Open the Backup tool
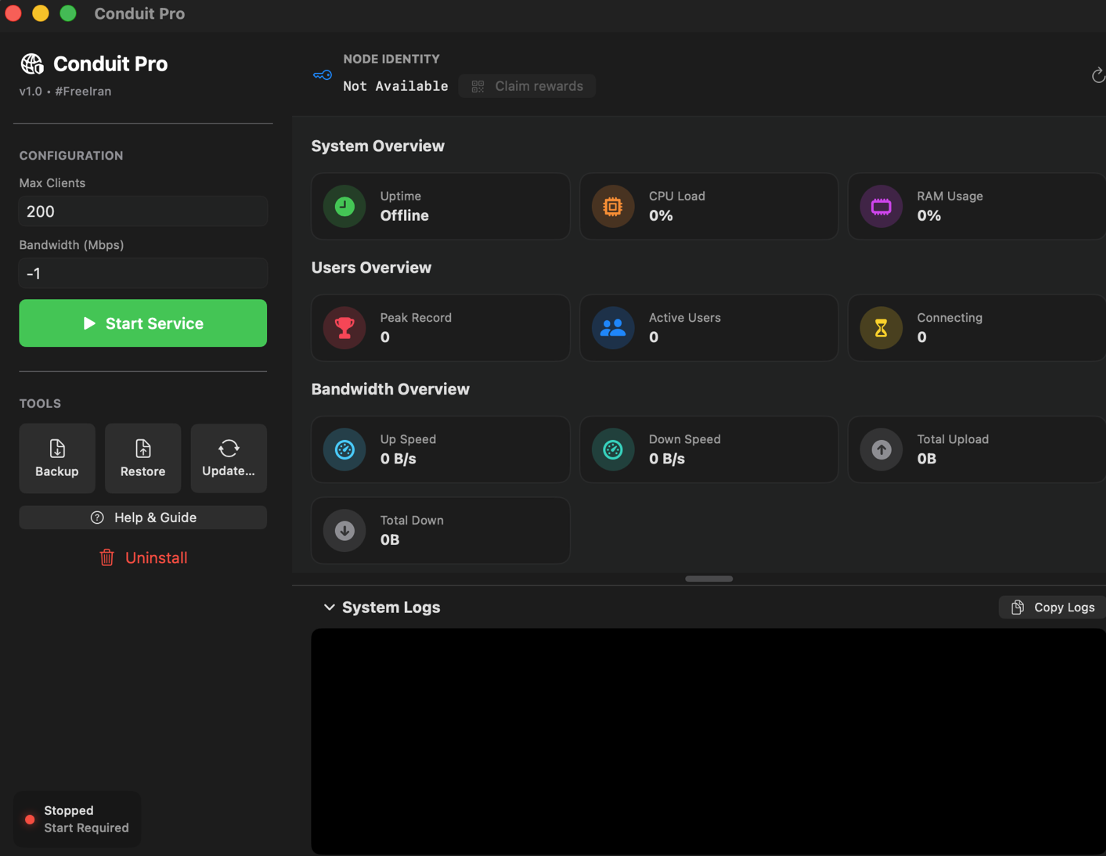 click(x=57, y=458)
